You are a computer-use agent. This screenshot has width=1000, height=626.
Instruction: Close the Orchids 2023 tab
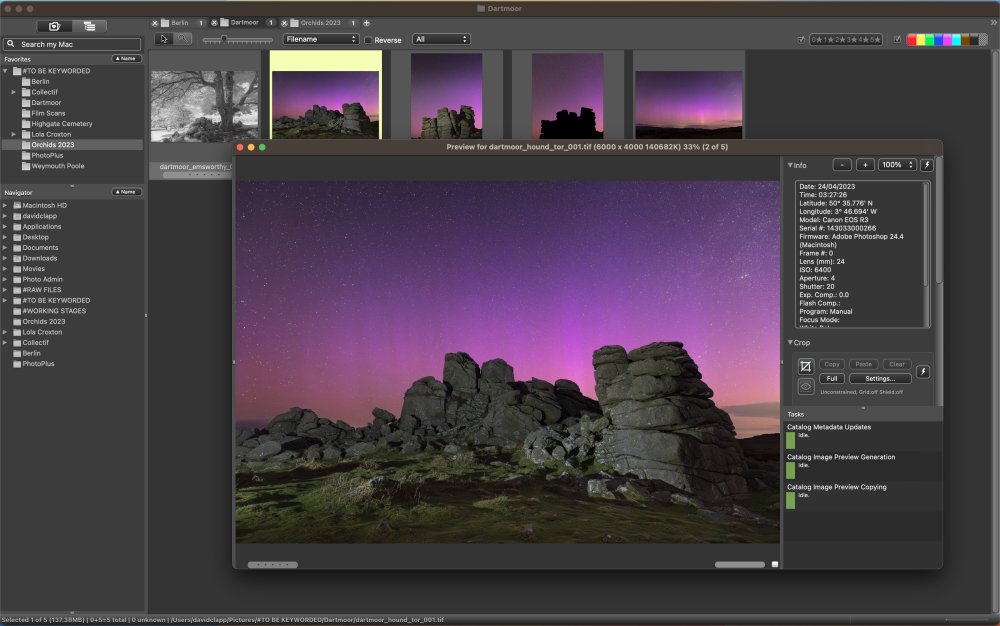[284, 23]
